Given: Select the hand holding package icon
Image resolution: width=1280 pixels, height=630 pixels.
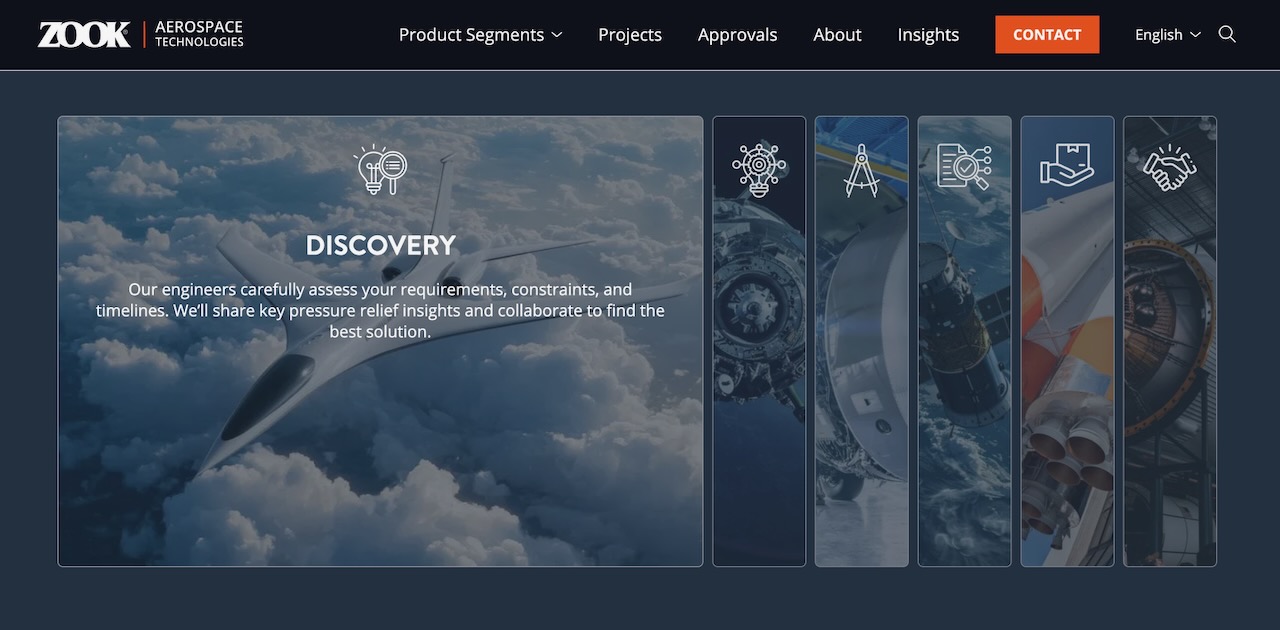Looking at the screenshot, I should (1067, 166).
